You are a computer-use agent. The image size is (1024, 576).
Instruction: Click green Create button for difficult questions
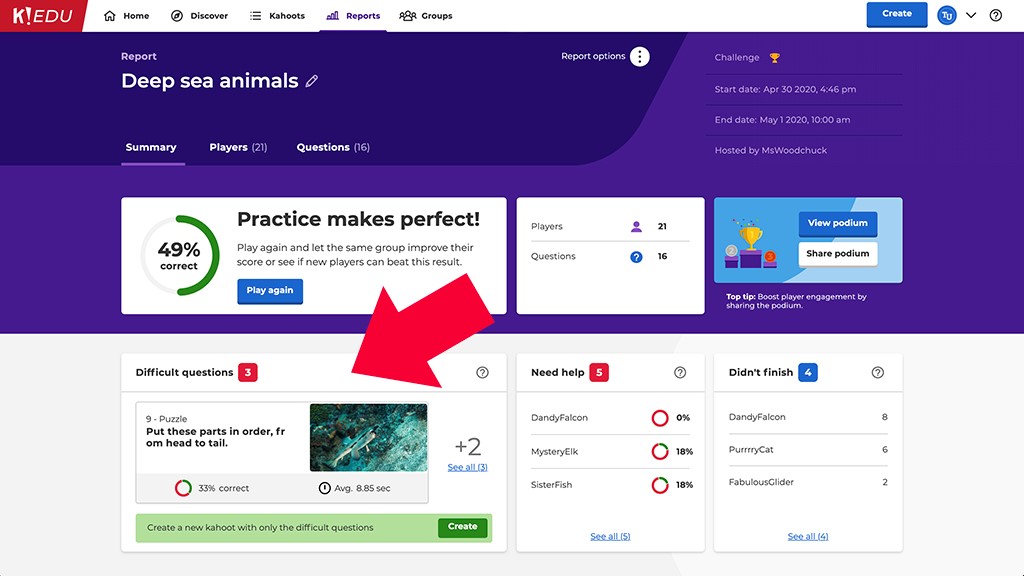tap(462, 527)
